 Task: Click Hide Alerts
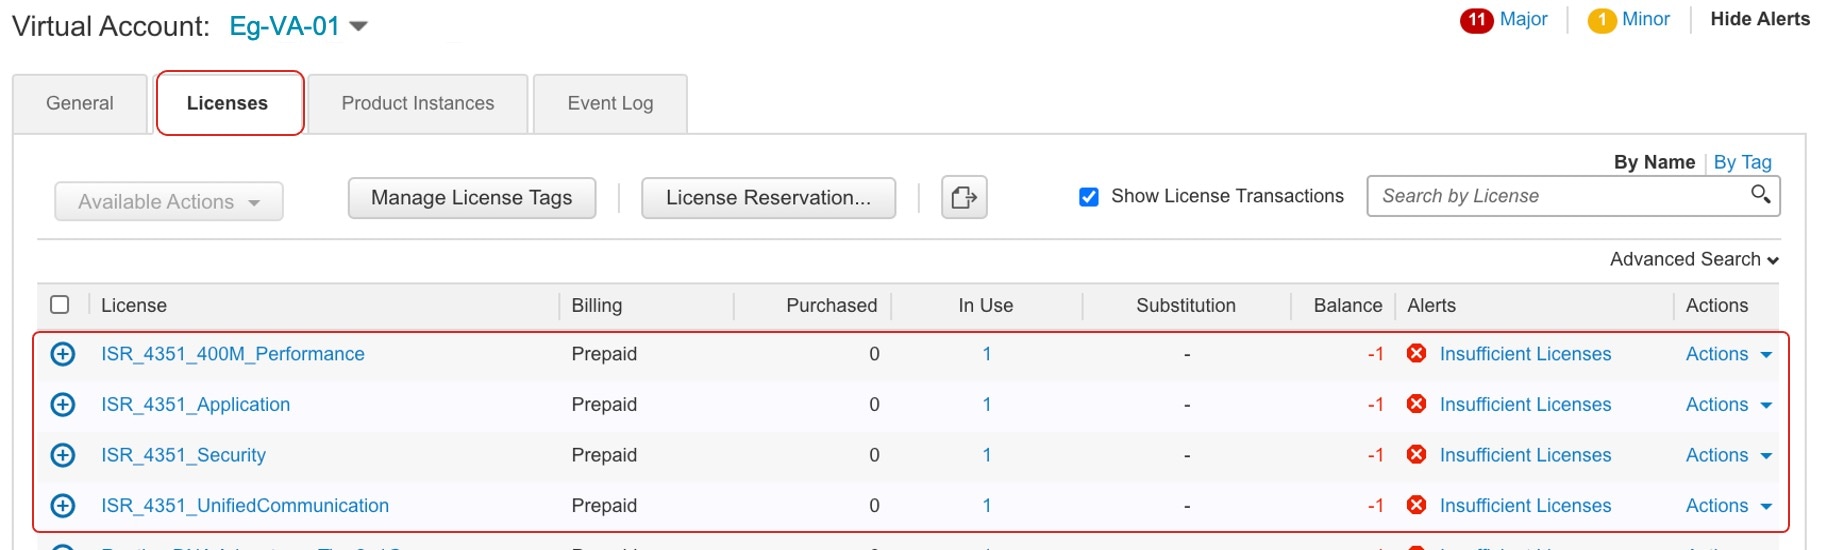tap(1760, 19)
